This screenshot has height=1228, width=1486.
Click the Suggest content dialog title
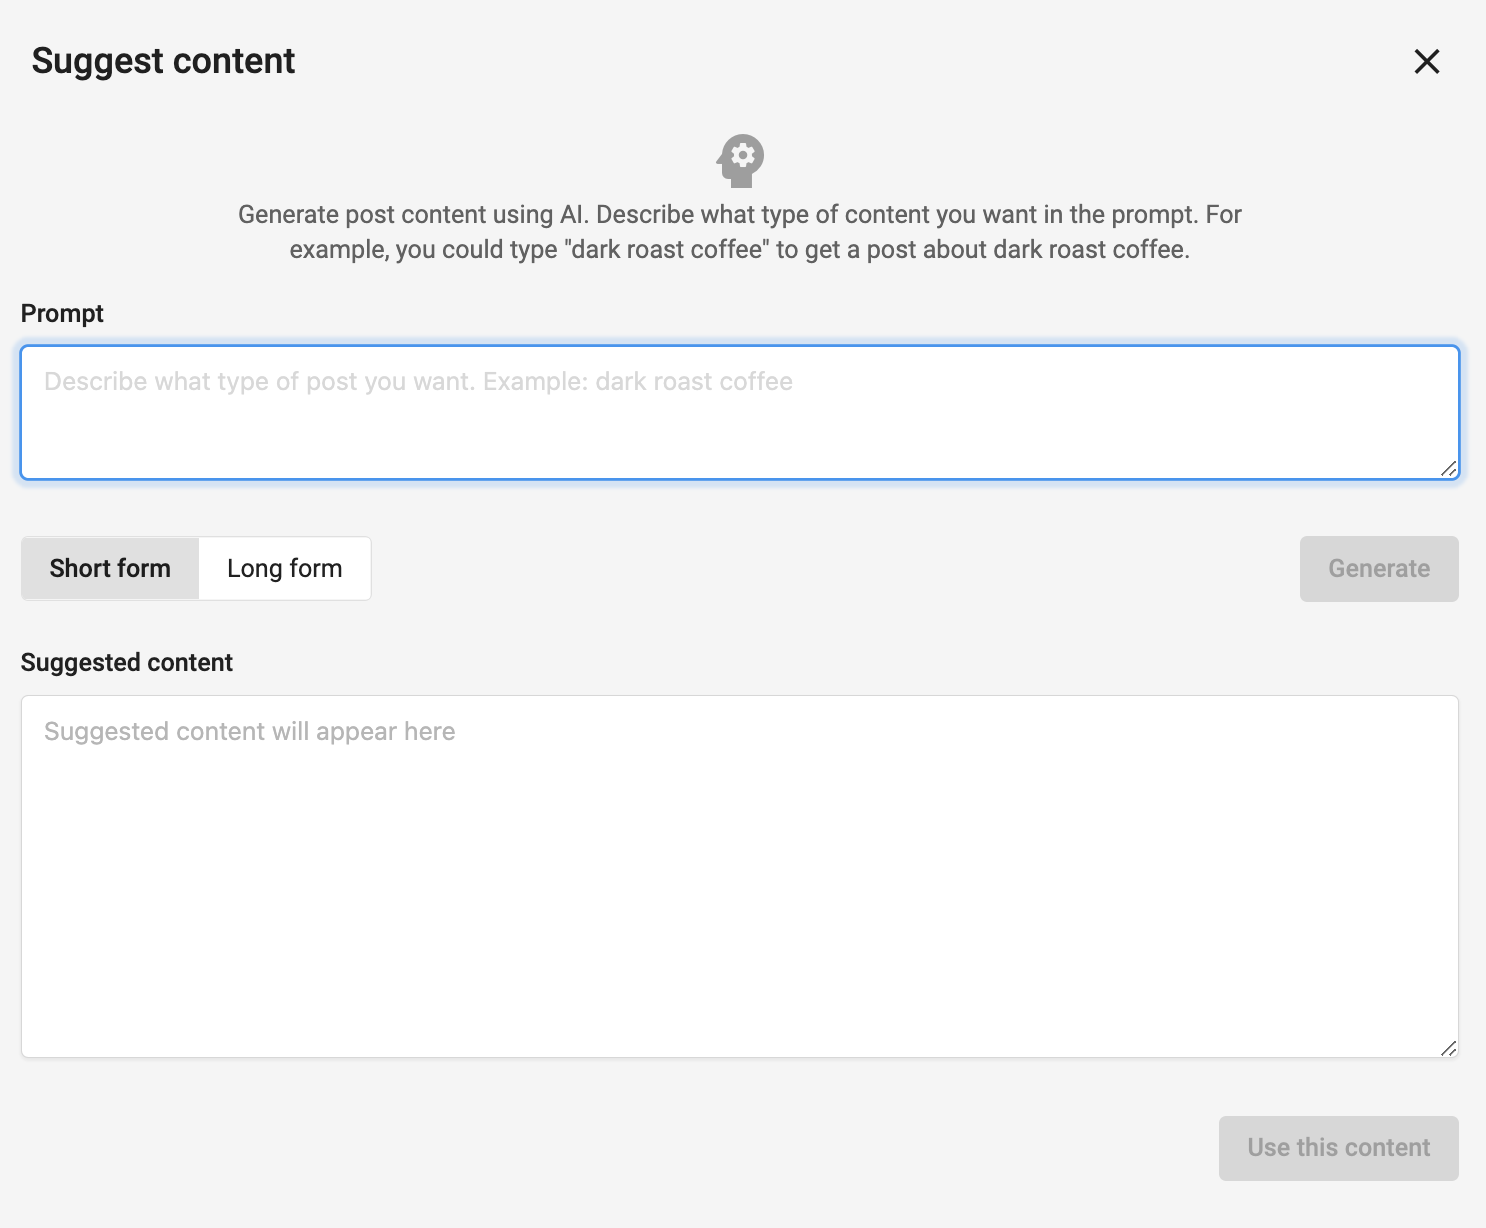pos(163,61)
